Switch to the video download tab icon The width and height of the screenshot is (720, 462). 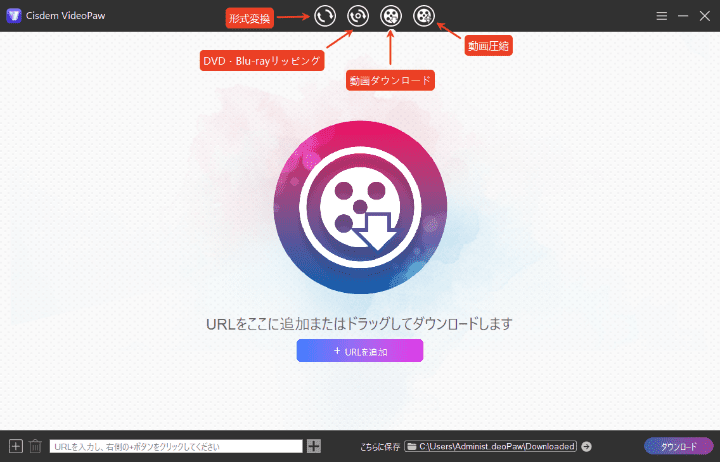pyautogui.click(x=391, y=16)
